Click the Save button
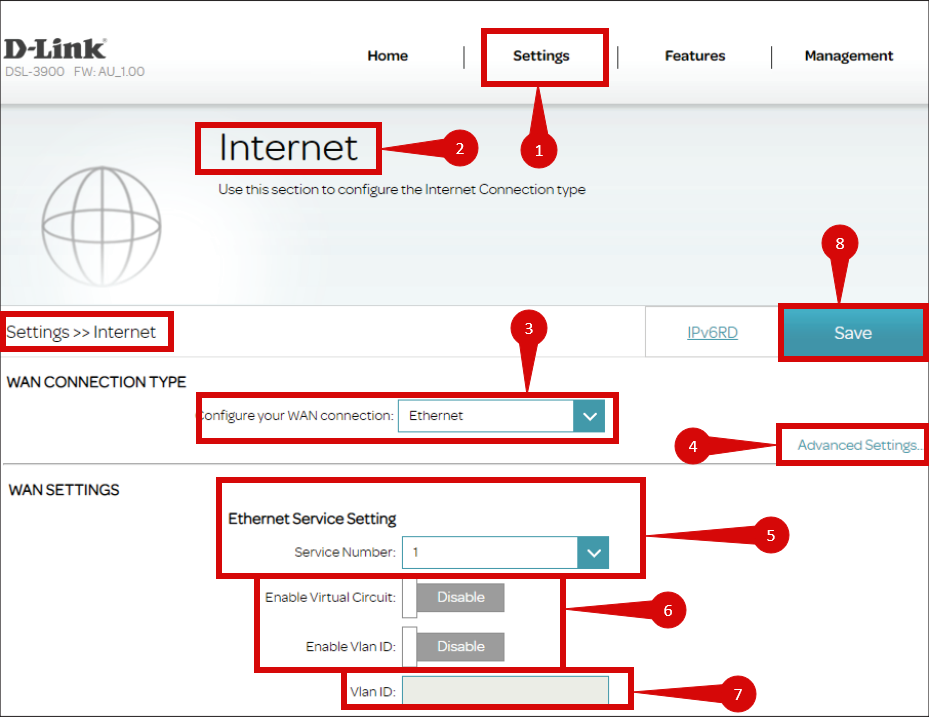Image resolution: width=929 pixels, height=717 pixels. pos(853,332)
